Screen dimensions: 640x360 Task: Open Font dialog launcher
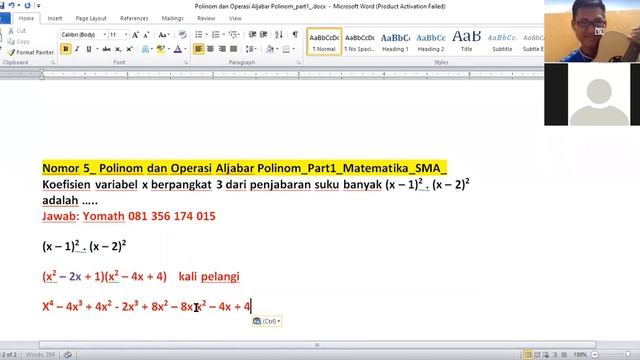(186, 62)
